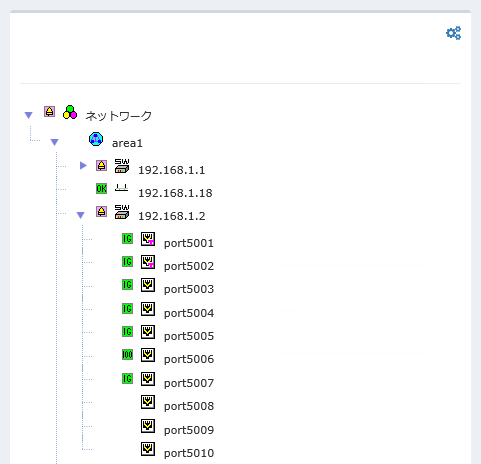Click the 100 speed badge for port5006
481x464 pixels.
pyautogui.click(x=127, y=354)
